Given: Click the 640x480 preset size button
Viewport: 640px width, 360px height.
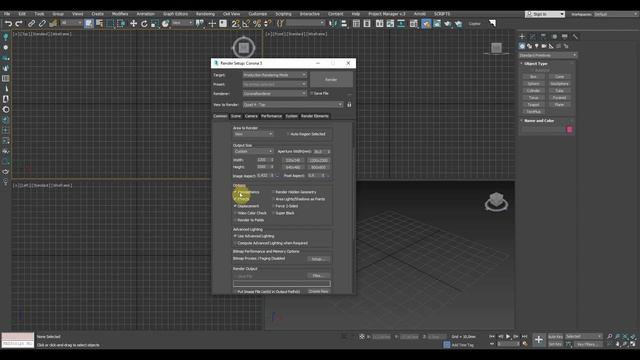Looking at the screenshot, I should click(293, 167).
